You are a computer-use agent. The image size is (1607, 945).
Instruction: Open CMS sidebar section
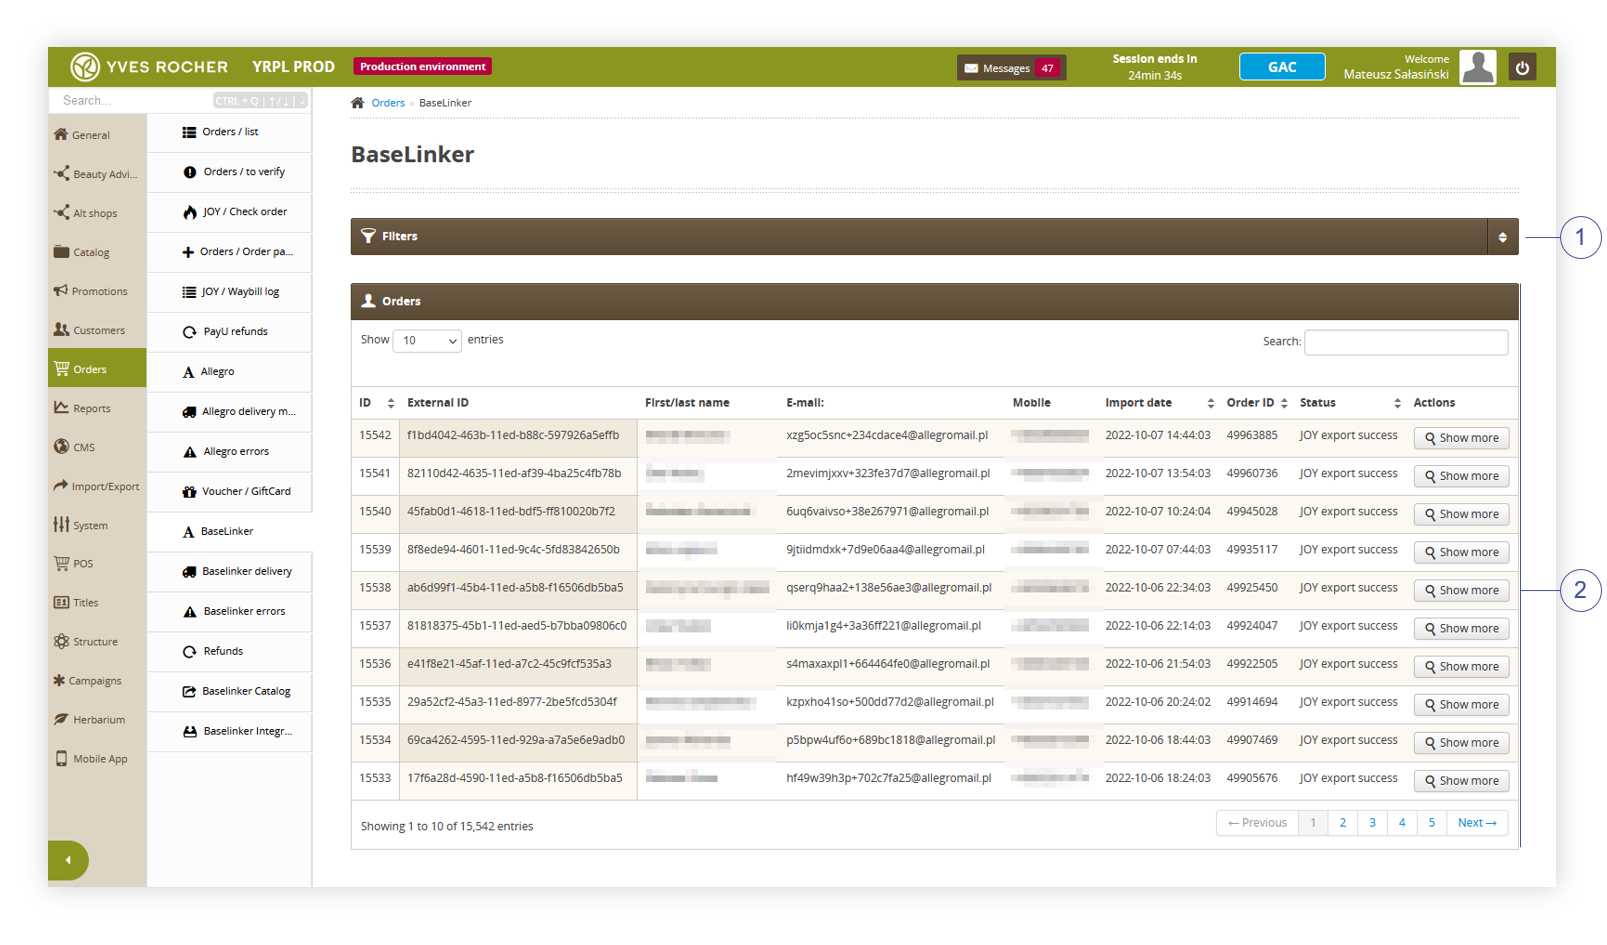(97, 447)
